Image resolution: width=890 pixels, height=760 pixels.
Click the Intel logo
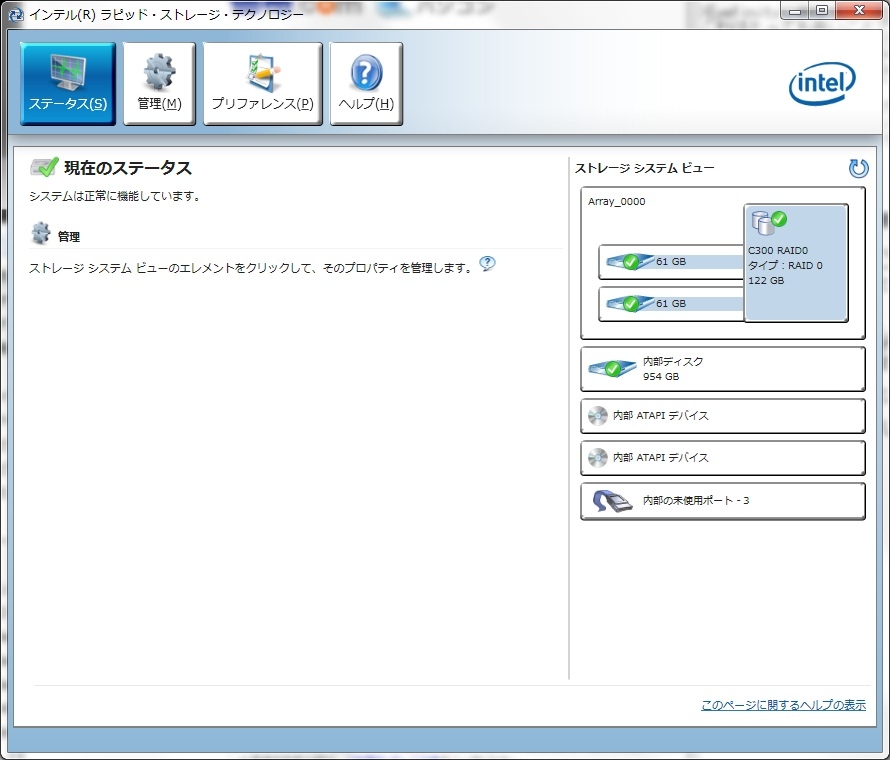coord(822,84)
